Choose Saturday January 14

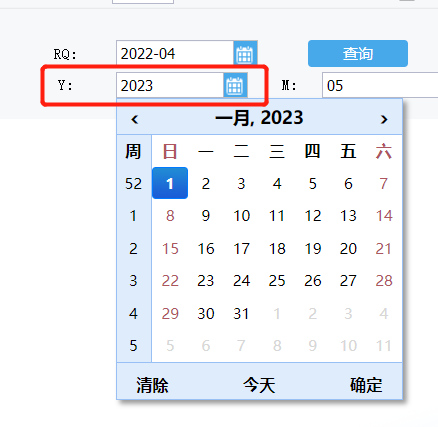[x=384, y=216]
